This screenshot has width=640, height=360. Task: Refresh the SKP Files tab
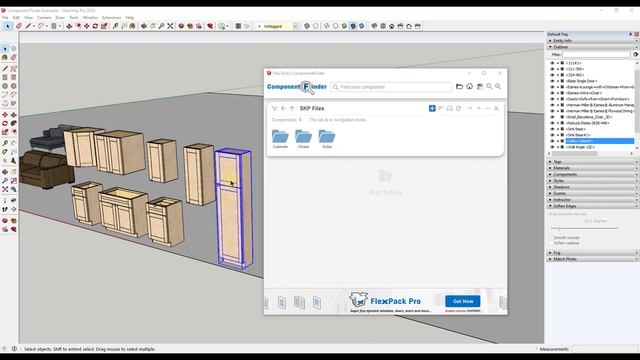(458, 108)
